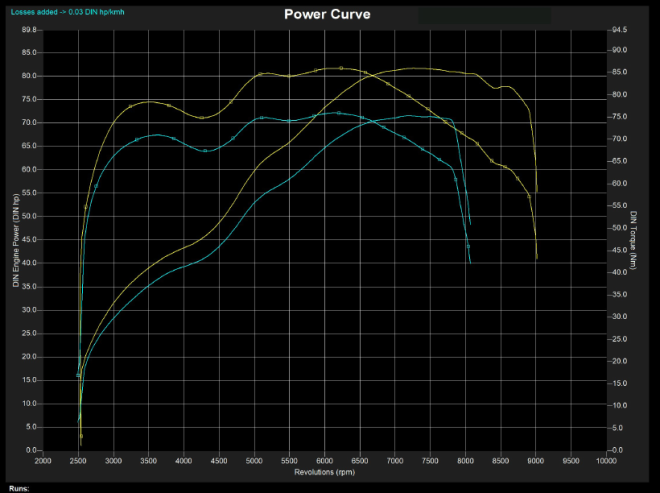Click the DIN Engine Power axis label

point(16,240)
